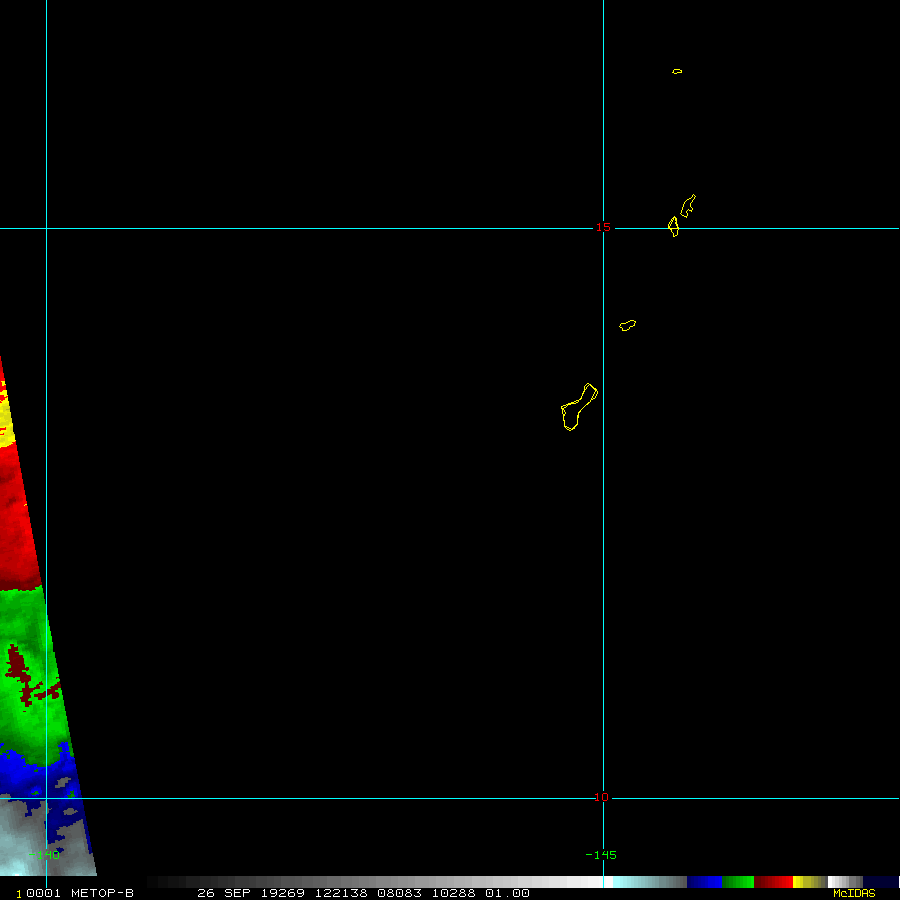Click the largest yellow island outline (Guam)
This screenshot has height=900, width=900.
577,407
